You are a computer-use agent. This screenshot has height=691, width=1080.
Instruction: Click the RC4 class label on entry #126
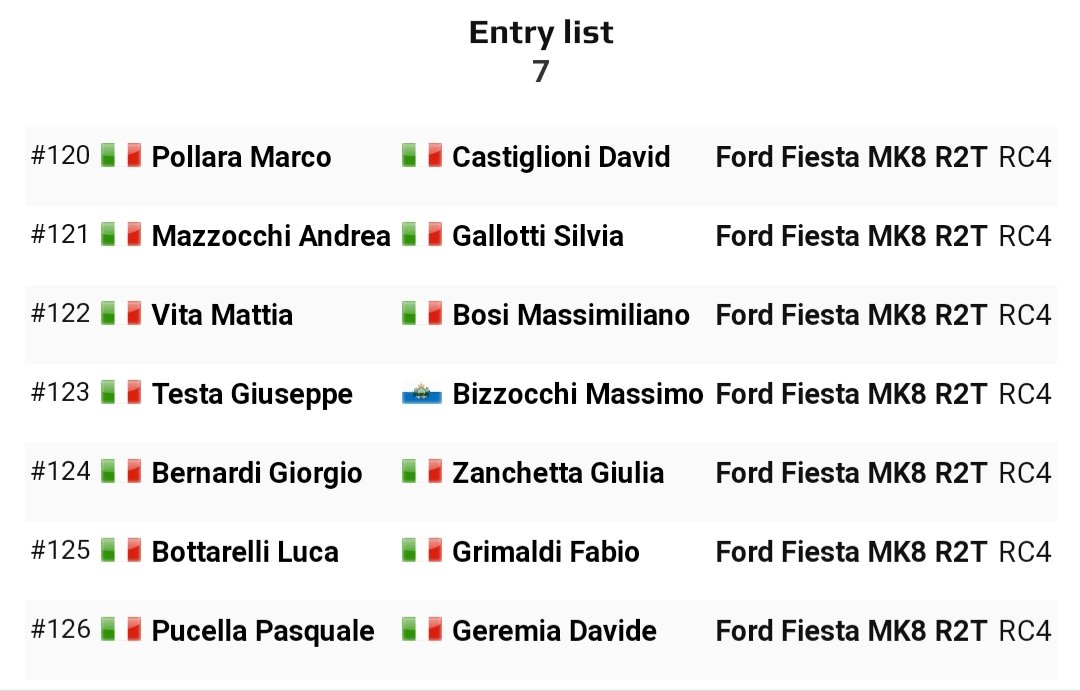point(1025,631)
